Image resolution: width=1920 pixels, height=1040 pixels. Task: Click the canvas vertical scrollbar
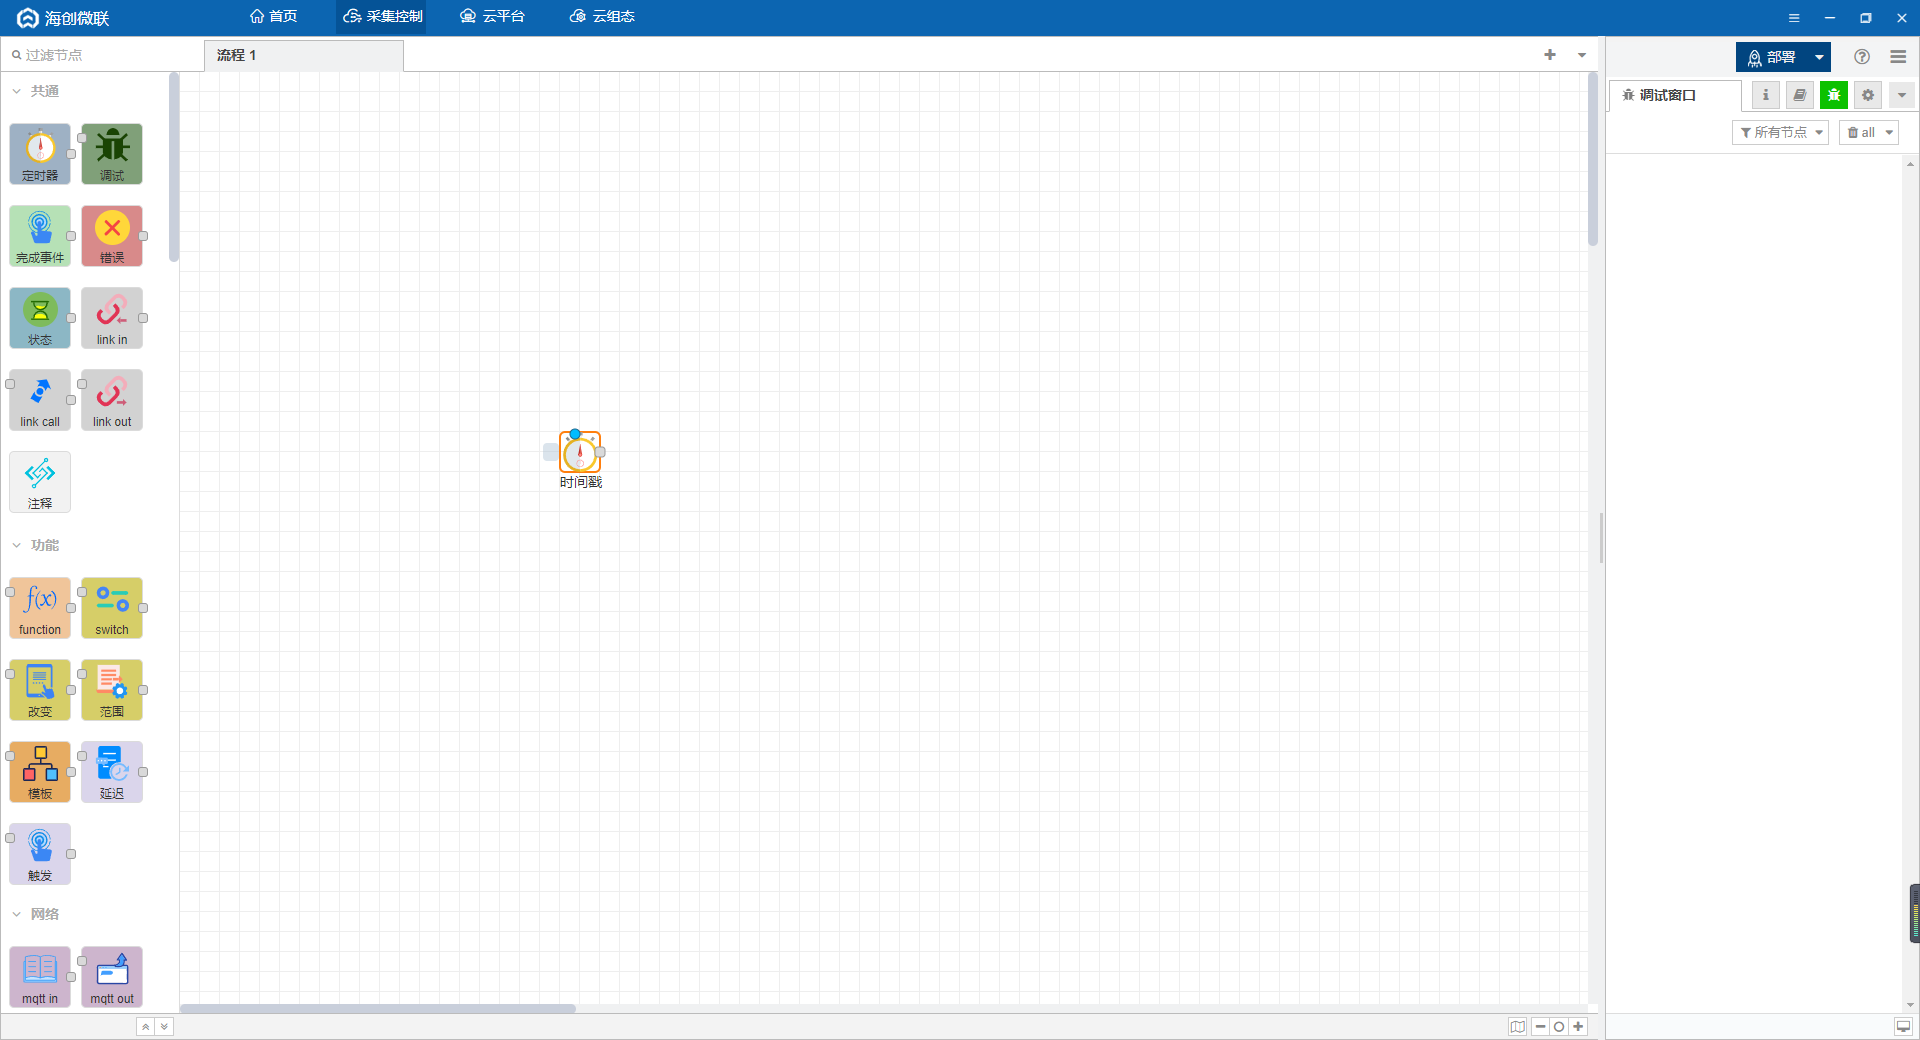1593,158
